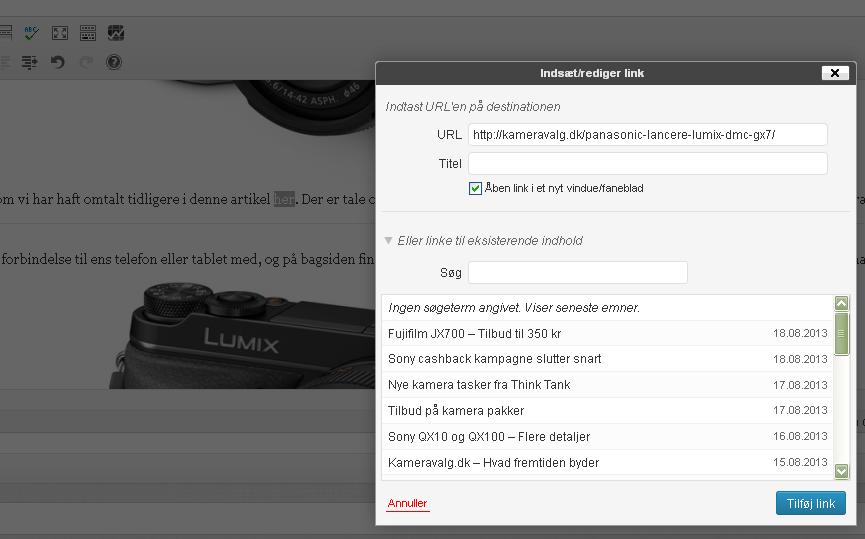This screenshot has width=865, height=539.
Task: Click the 'Annuller' link
Action: click(407, 503)
